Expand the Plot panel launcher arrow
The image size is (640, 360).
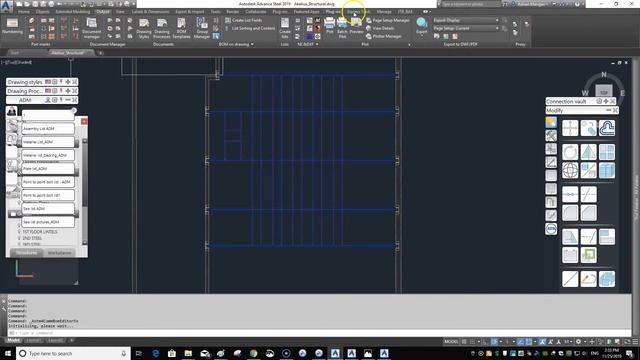409,44
